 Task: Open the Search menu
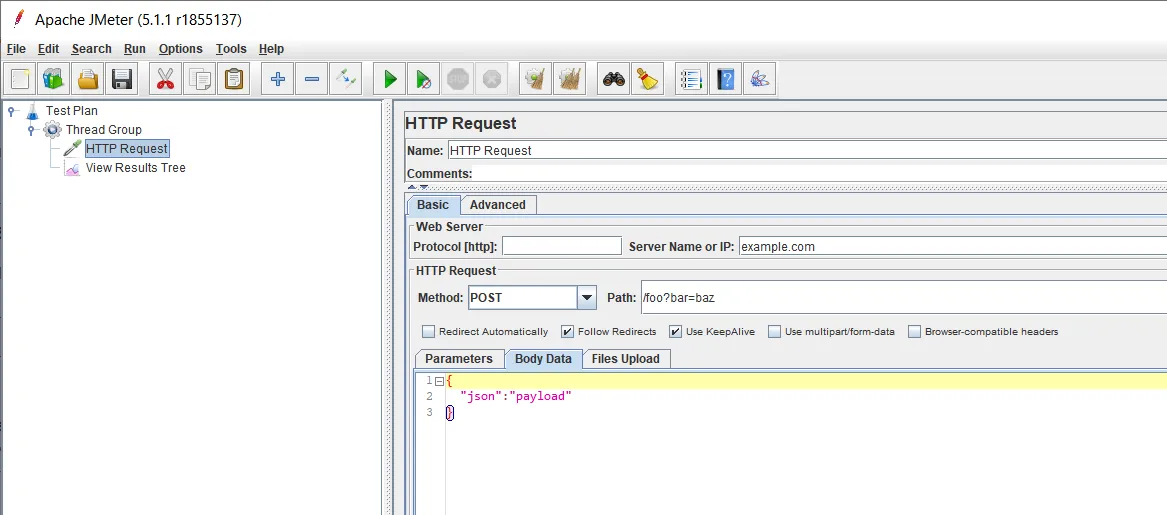[x=92, y=48]
